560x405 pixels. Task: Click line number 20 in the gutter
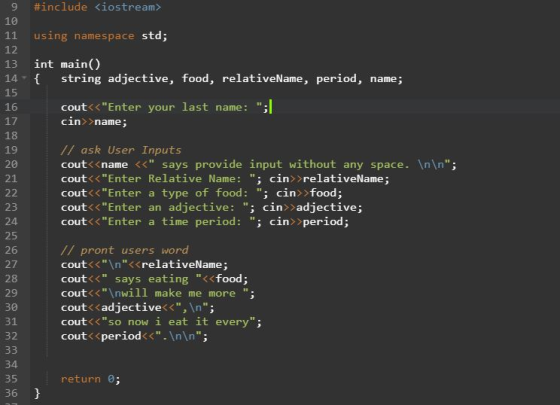11,164
